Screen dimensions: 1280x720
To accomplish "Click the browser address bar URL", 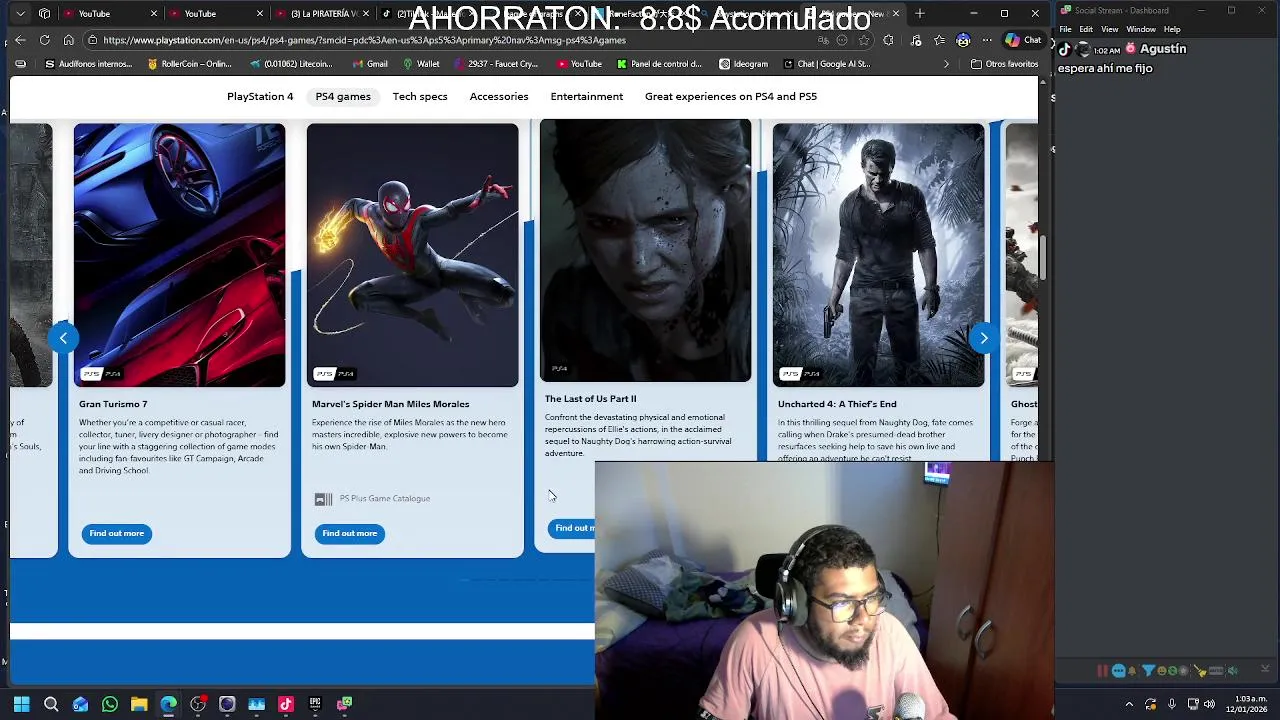I will click(x=364, y=40).
